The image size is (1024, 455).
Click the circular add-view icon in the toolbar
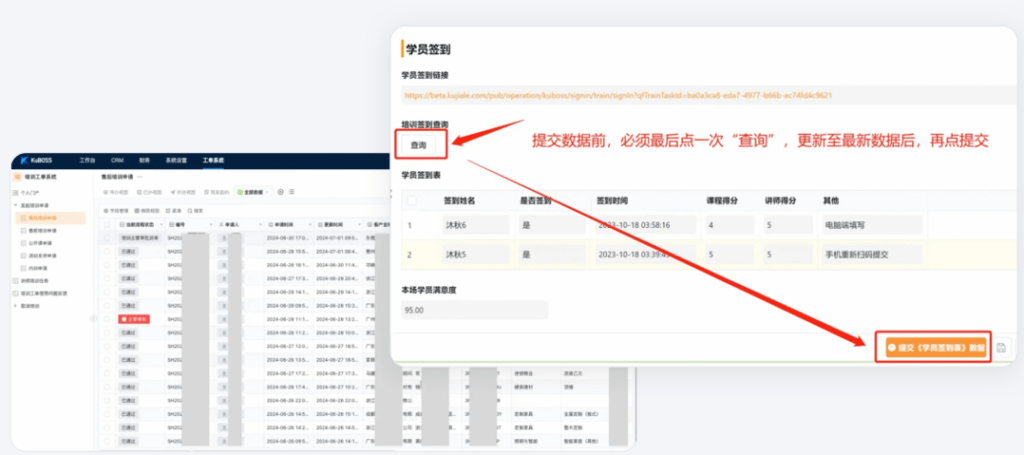(x=279, y=191)
